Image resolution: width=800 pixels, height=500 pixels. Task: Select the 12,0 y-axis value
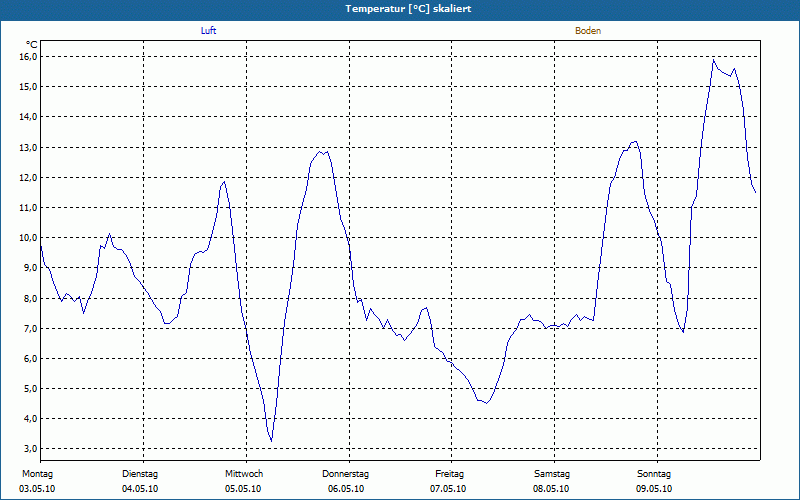pyautogui.click(x=29, y=178)
